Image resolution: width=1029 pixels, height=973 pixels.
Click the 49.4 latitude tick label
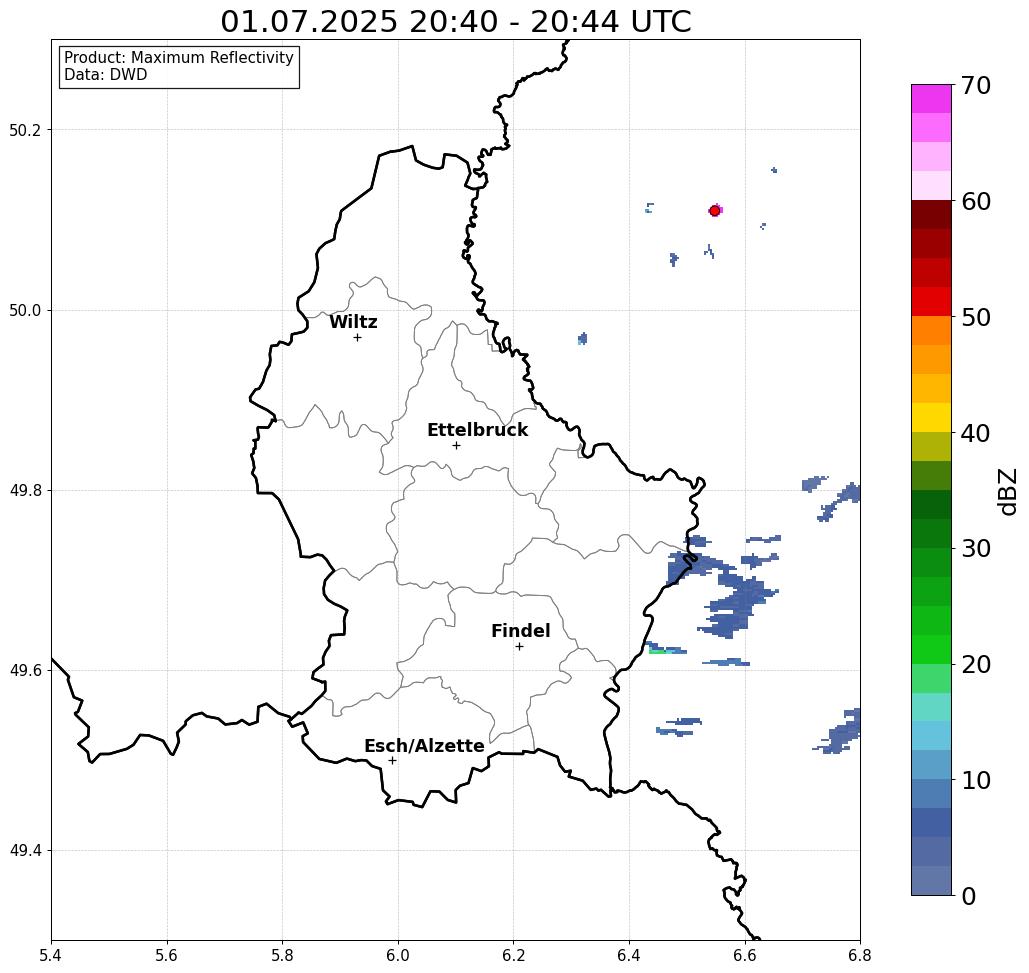pyautogui.click(x=25, y=851)
